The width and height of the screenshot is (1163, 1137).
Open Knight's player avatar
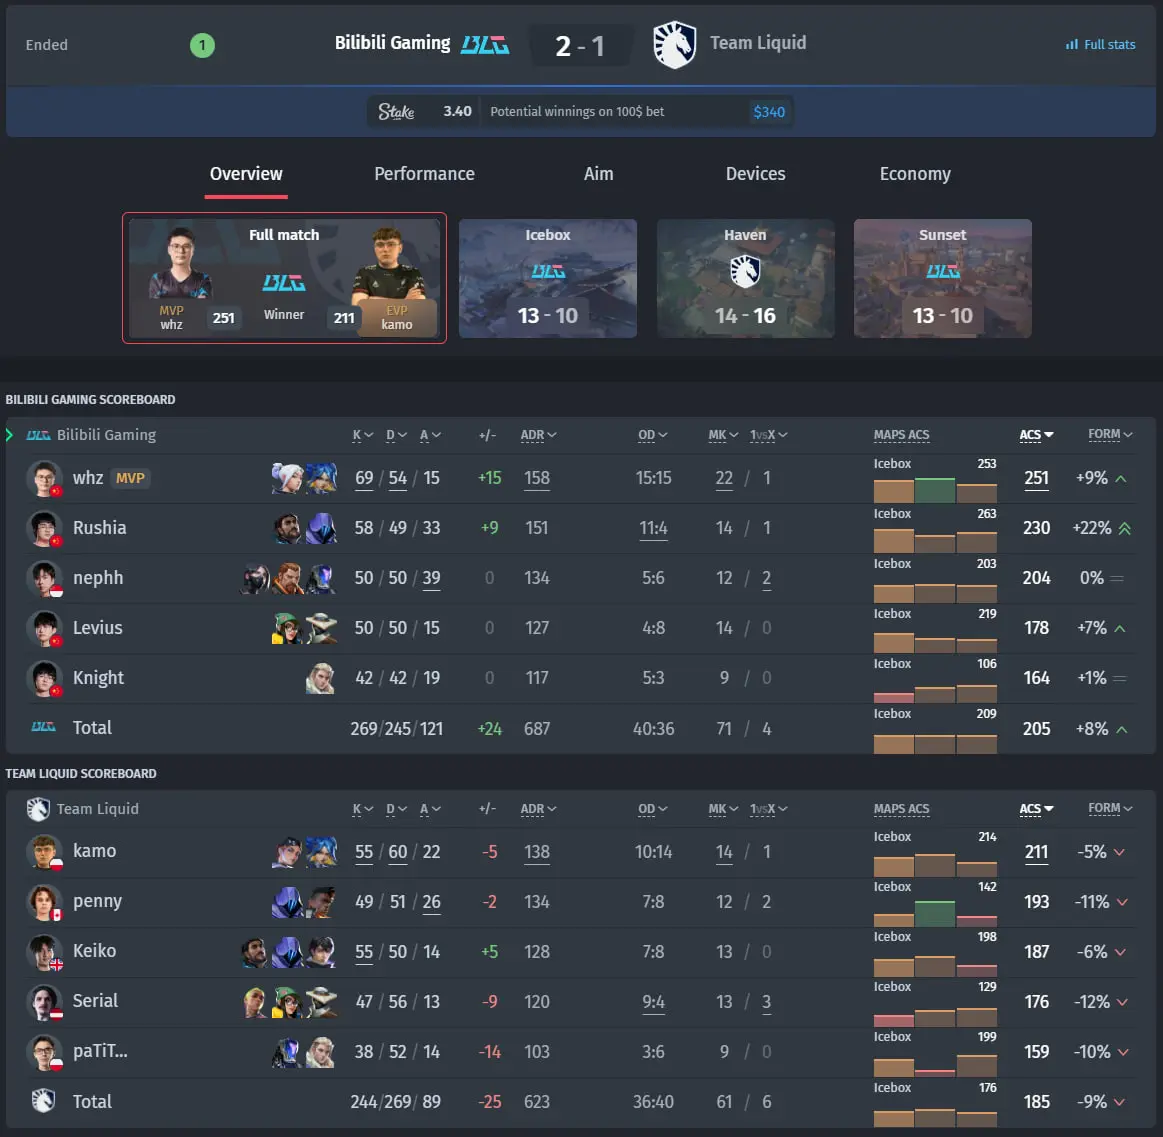pyautogui.click(x=44, y=678)
